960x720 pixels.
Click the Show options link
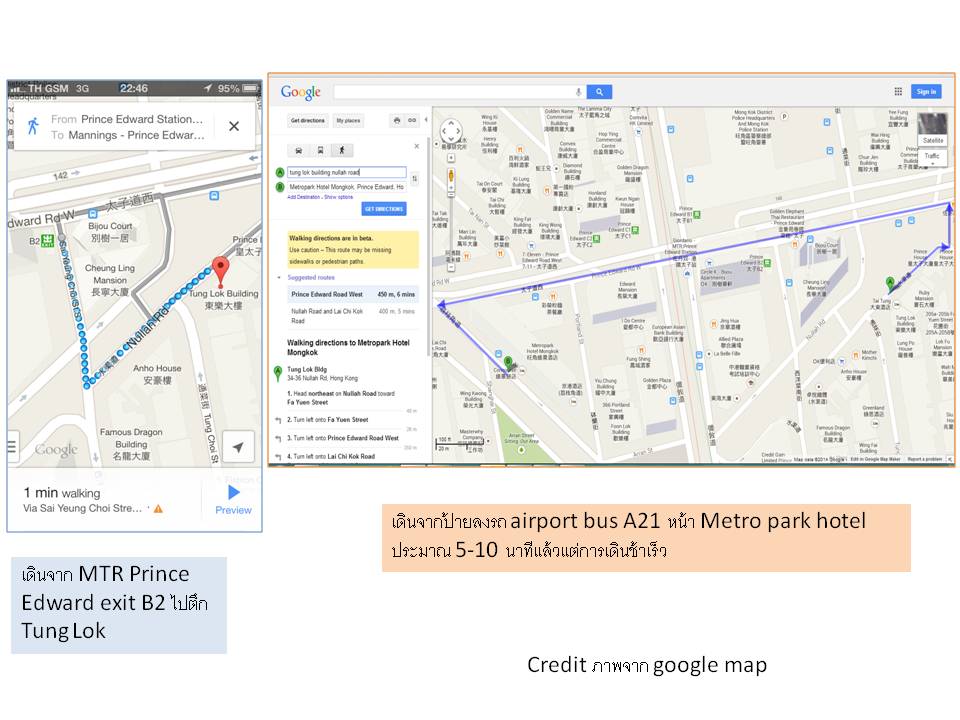[339, 197]
